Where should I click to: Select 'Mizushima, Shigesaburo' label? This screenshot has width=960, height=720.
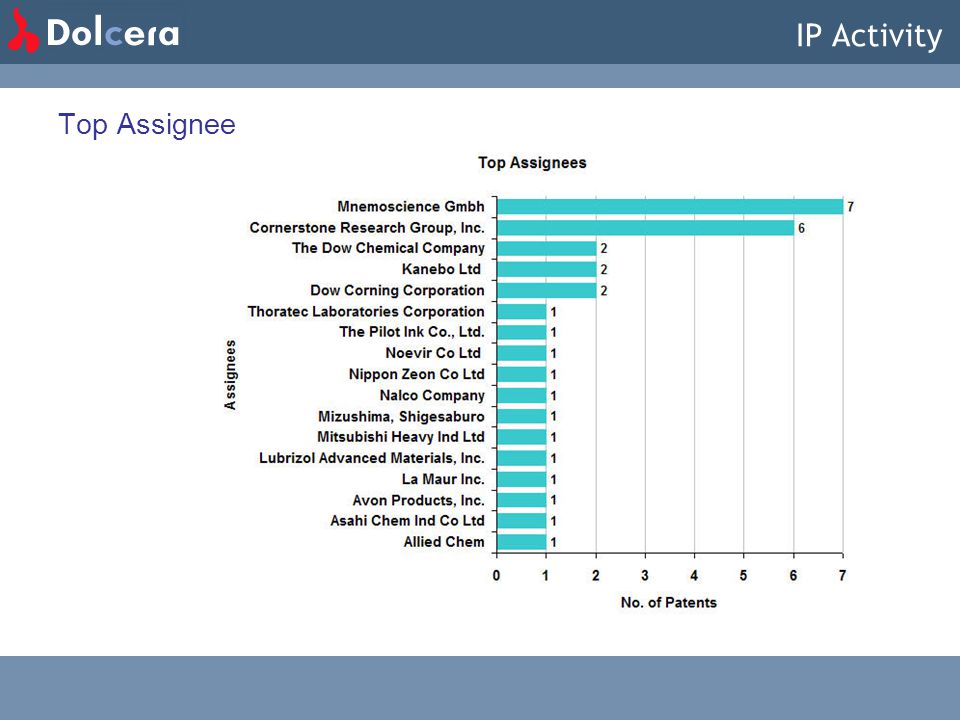[x=402, y=416]
